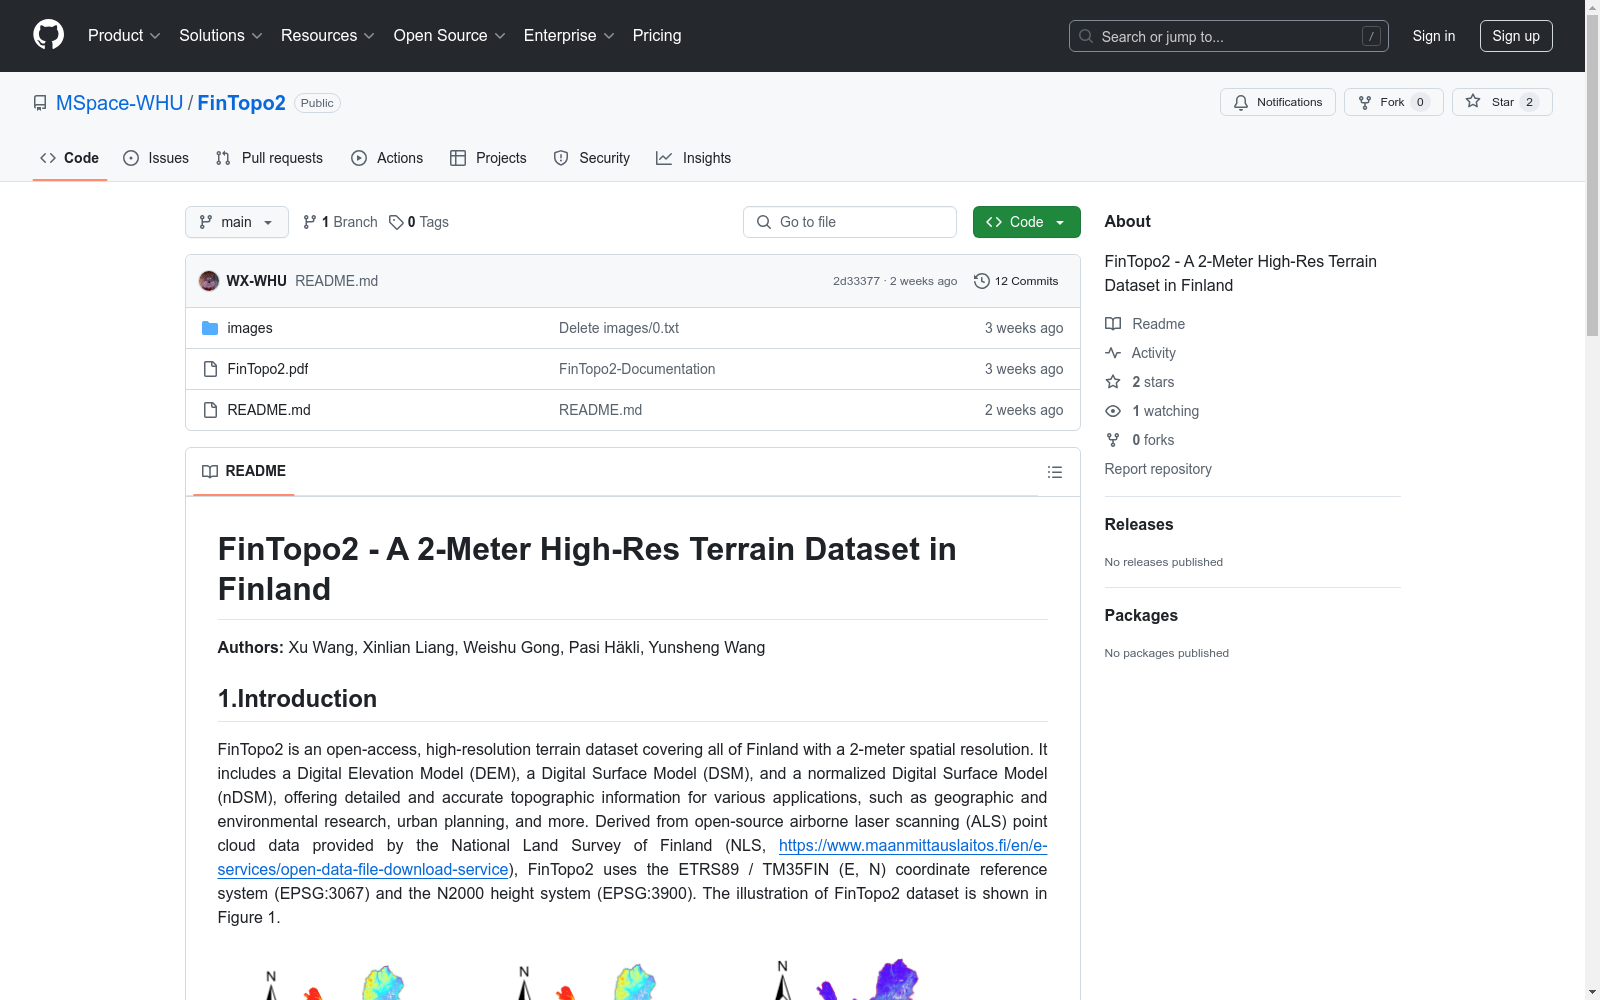Click the scrollbar down arrow

click(x=1592, y=992)
